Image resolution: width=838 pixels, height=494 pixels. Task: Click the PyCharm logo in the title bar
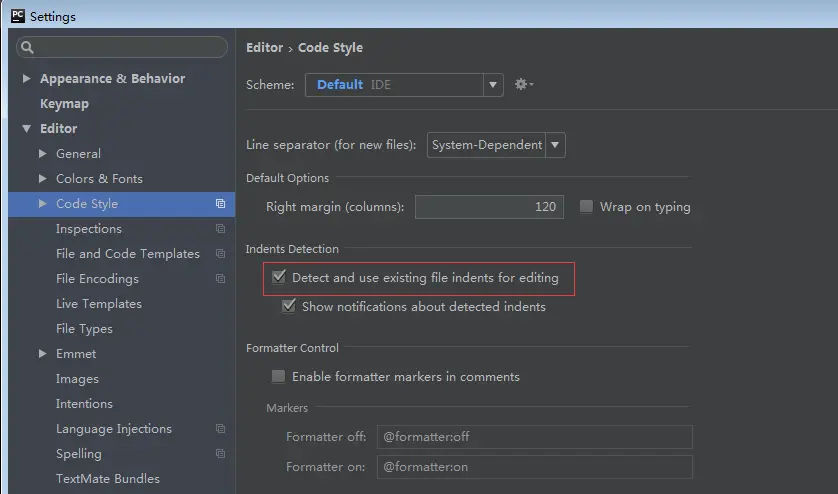[18, 16]
